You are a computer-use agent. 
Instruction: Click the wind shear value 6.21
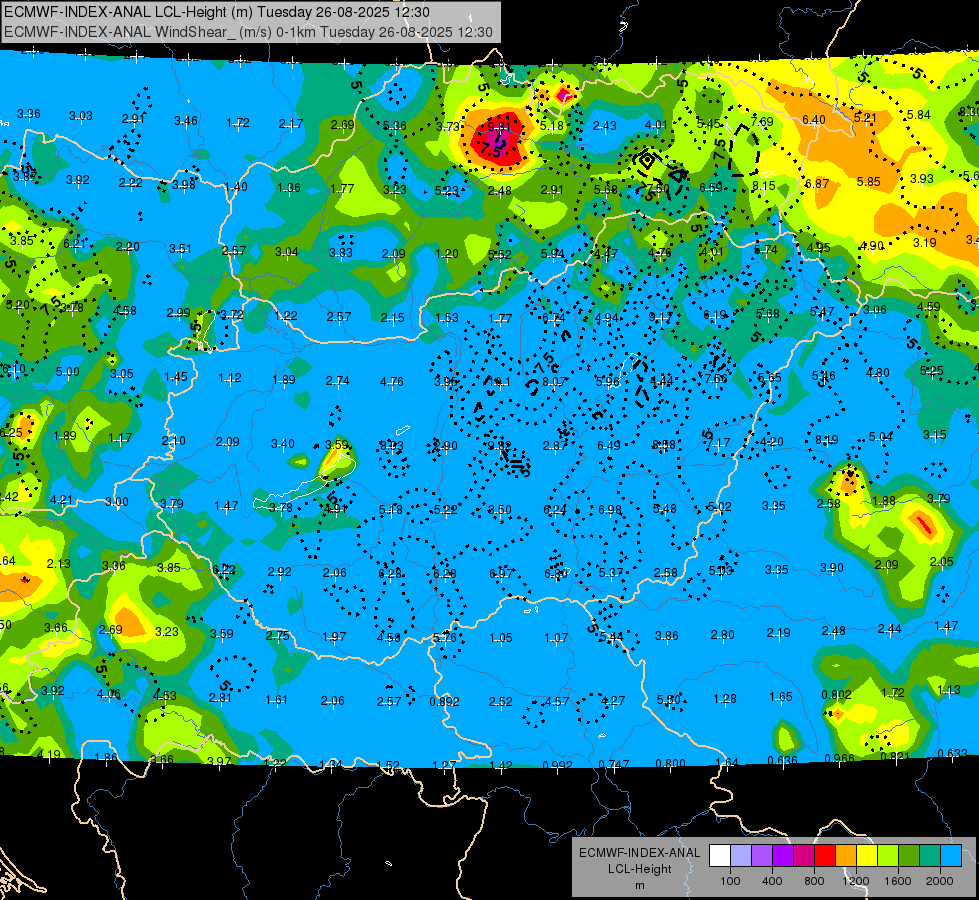[74, 244]
